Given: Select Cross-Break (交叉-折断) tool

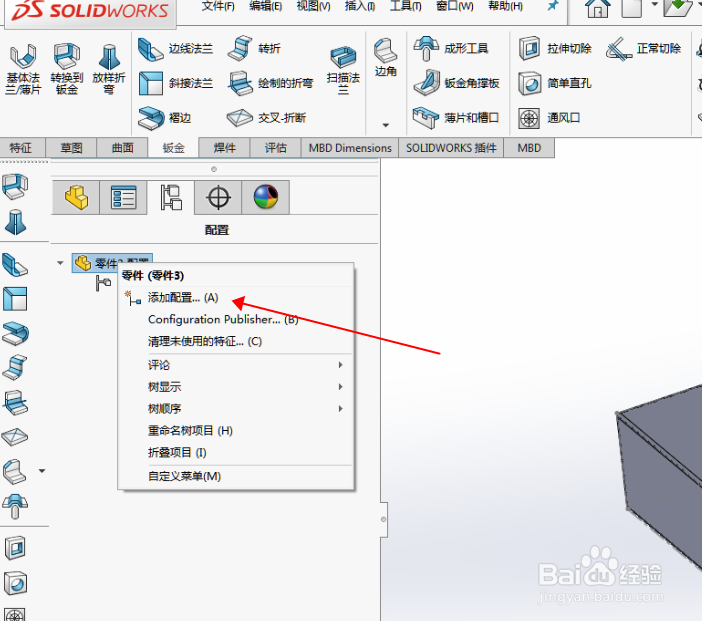Looking at the screenshot, I should pyautogui.click(x=266, y=118).
